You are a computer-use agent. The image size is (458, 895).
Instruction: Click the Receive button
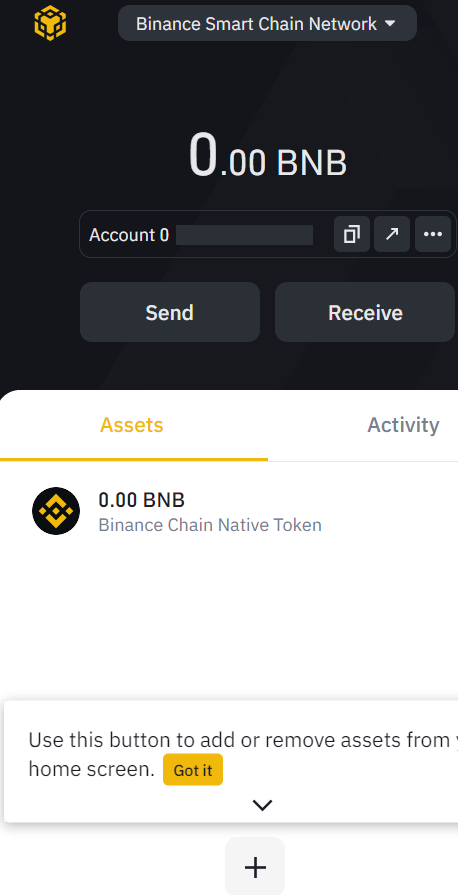coord(365,312)
